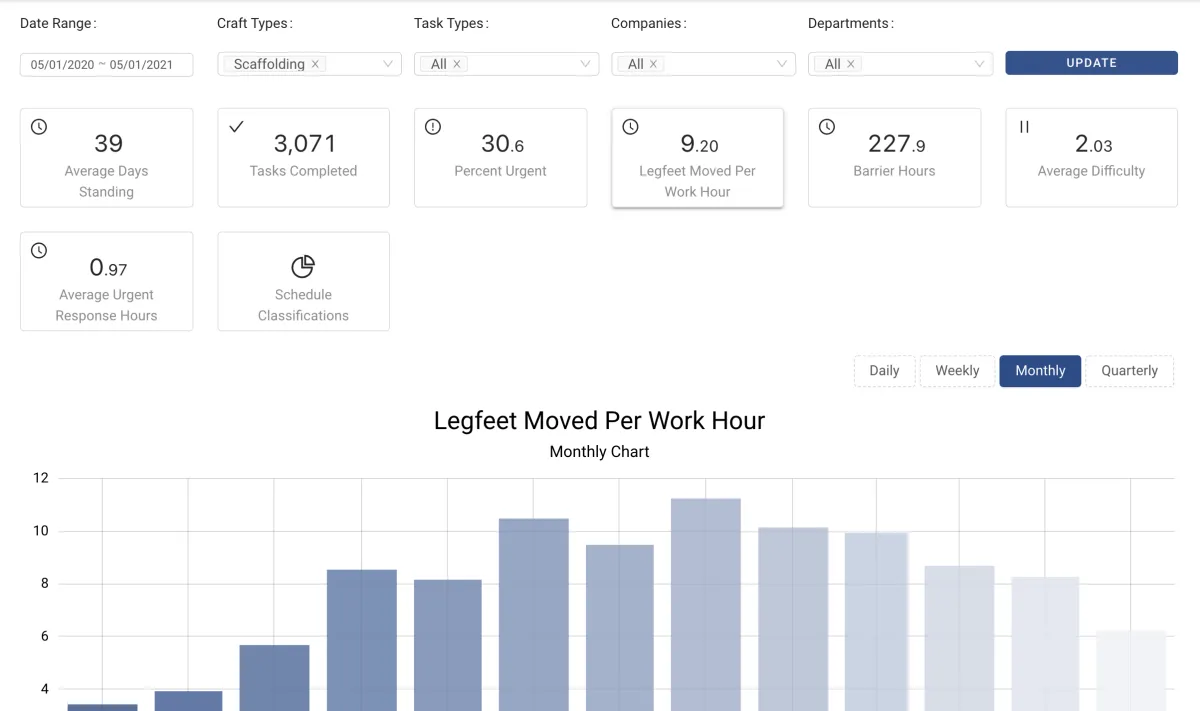Switch the chart view to Daily
Viewport: 1200px width, 711px height.
click(884, 370)
